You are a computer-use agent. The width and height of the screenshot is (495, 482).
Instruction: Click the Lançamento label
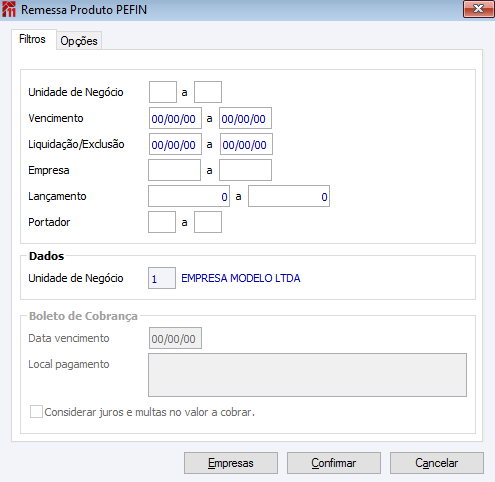57,196
